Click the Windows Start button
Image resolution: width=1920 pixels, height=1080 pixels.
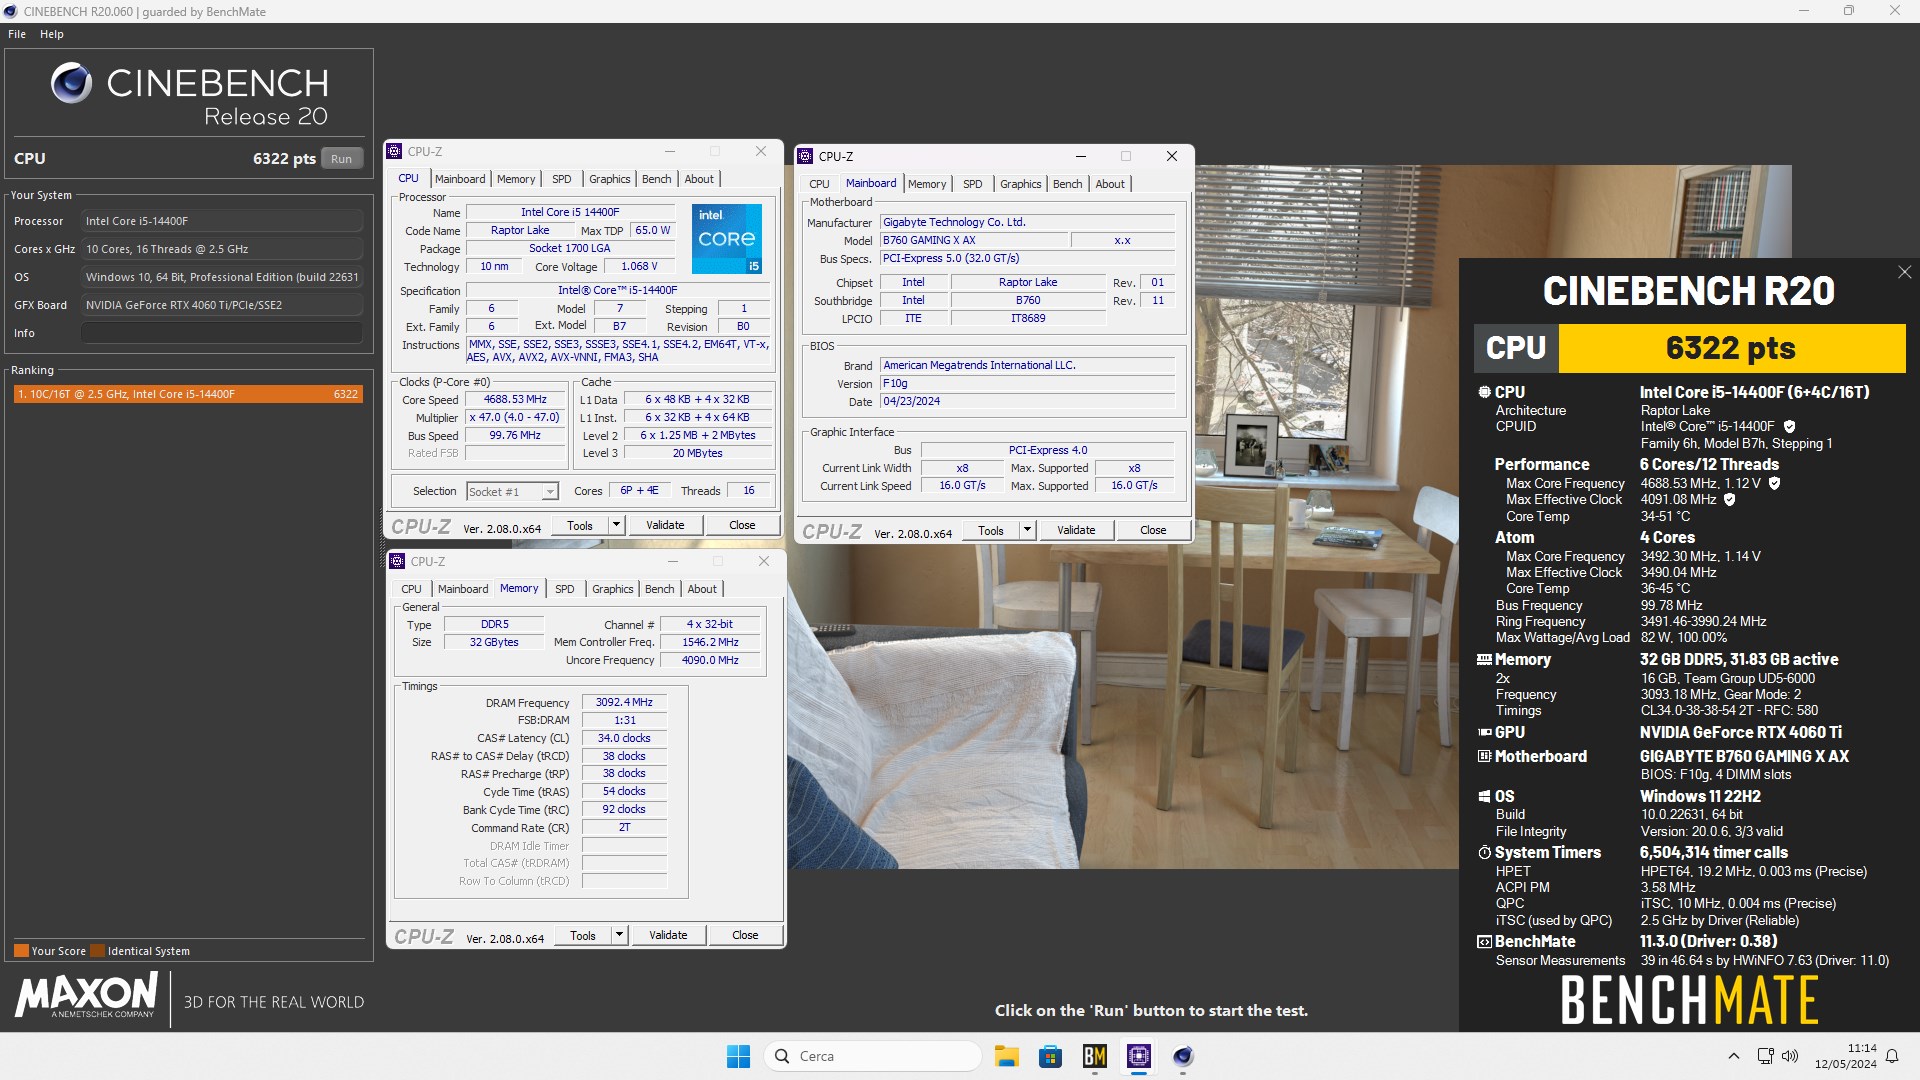738,1056
